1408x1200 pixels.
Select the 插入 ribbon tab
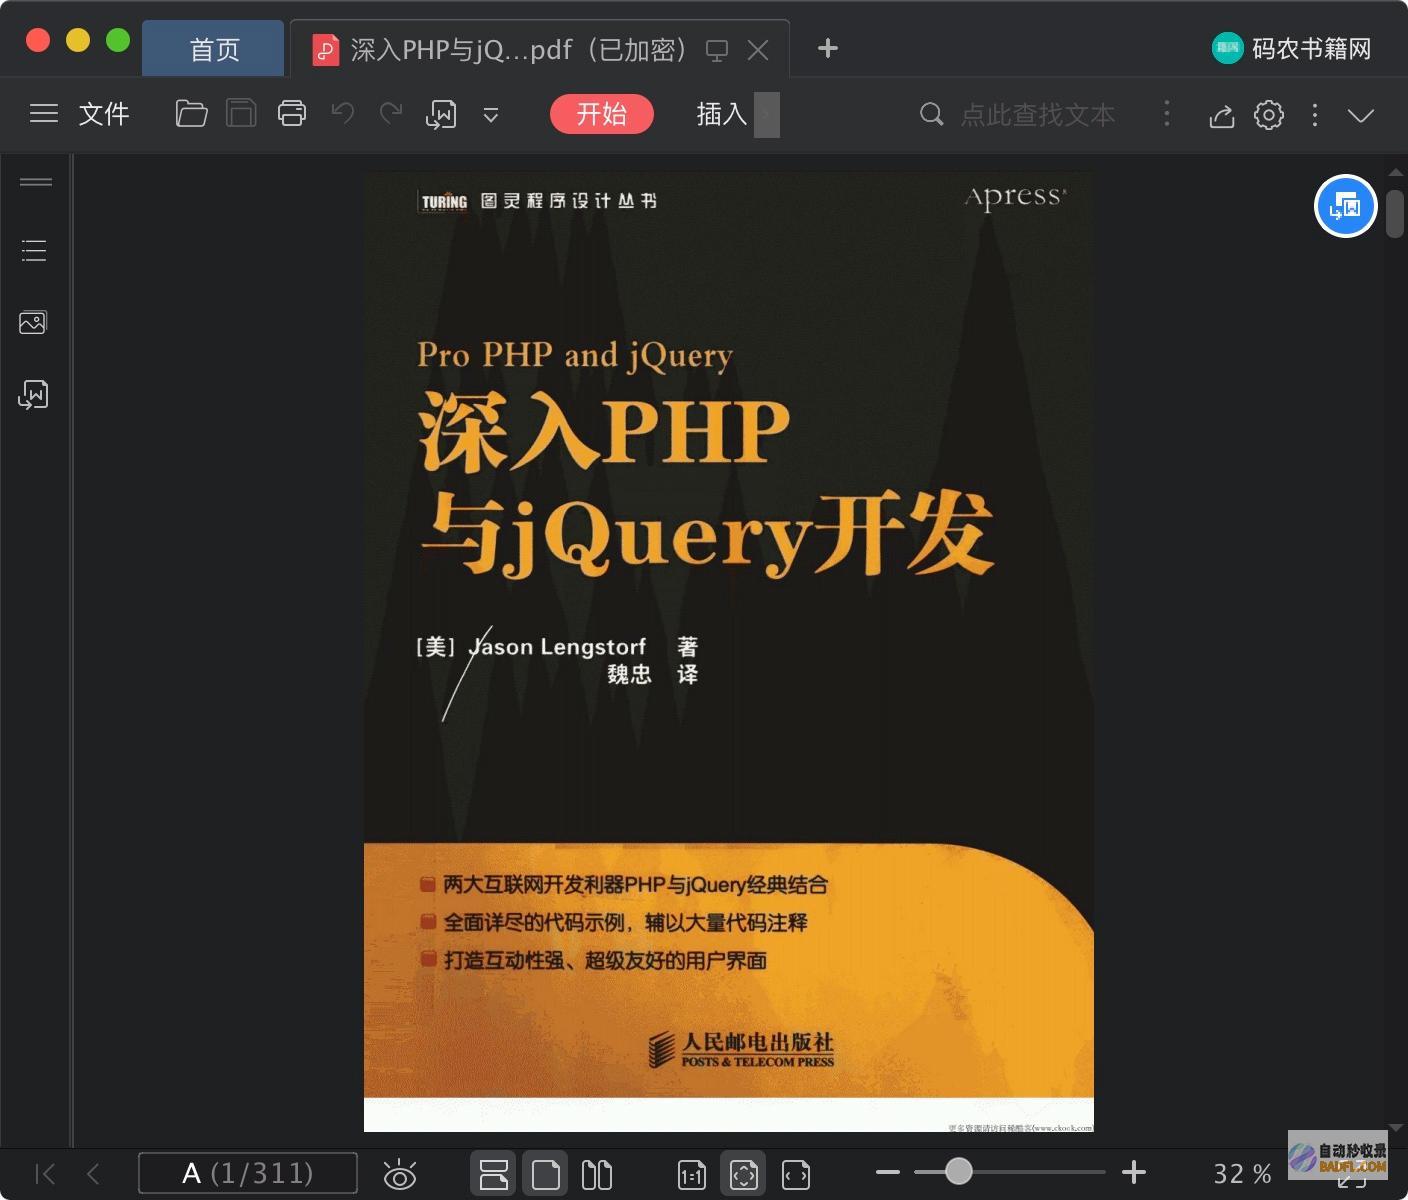click(x=722, y=114)
